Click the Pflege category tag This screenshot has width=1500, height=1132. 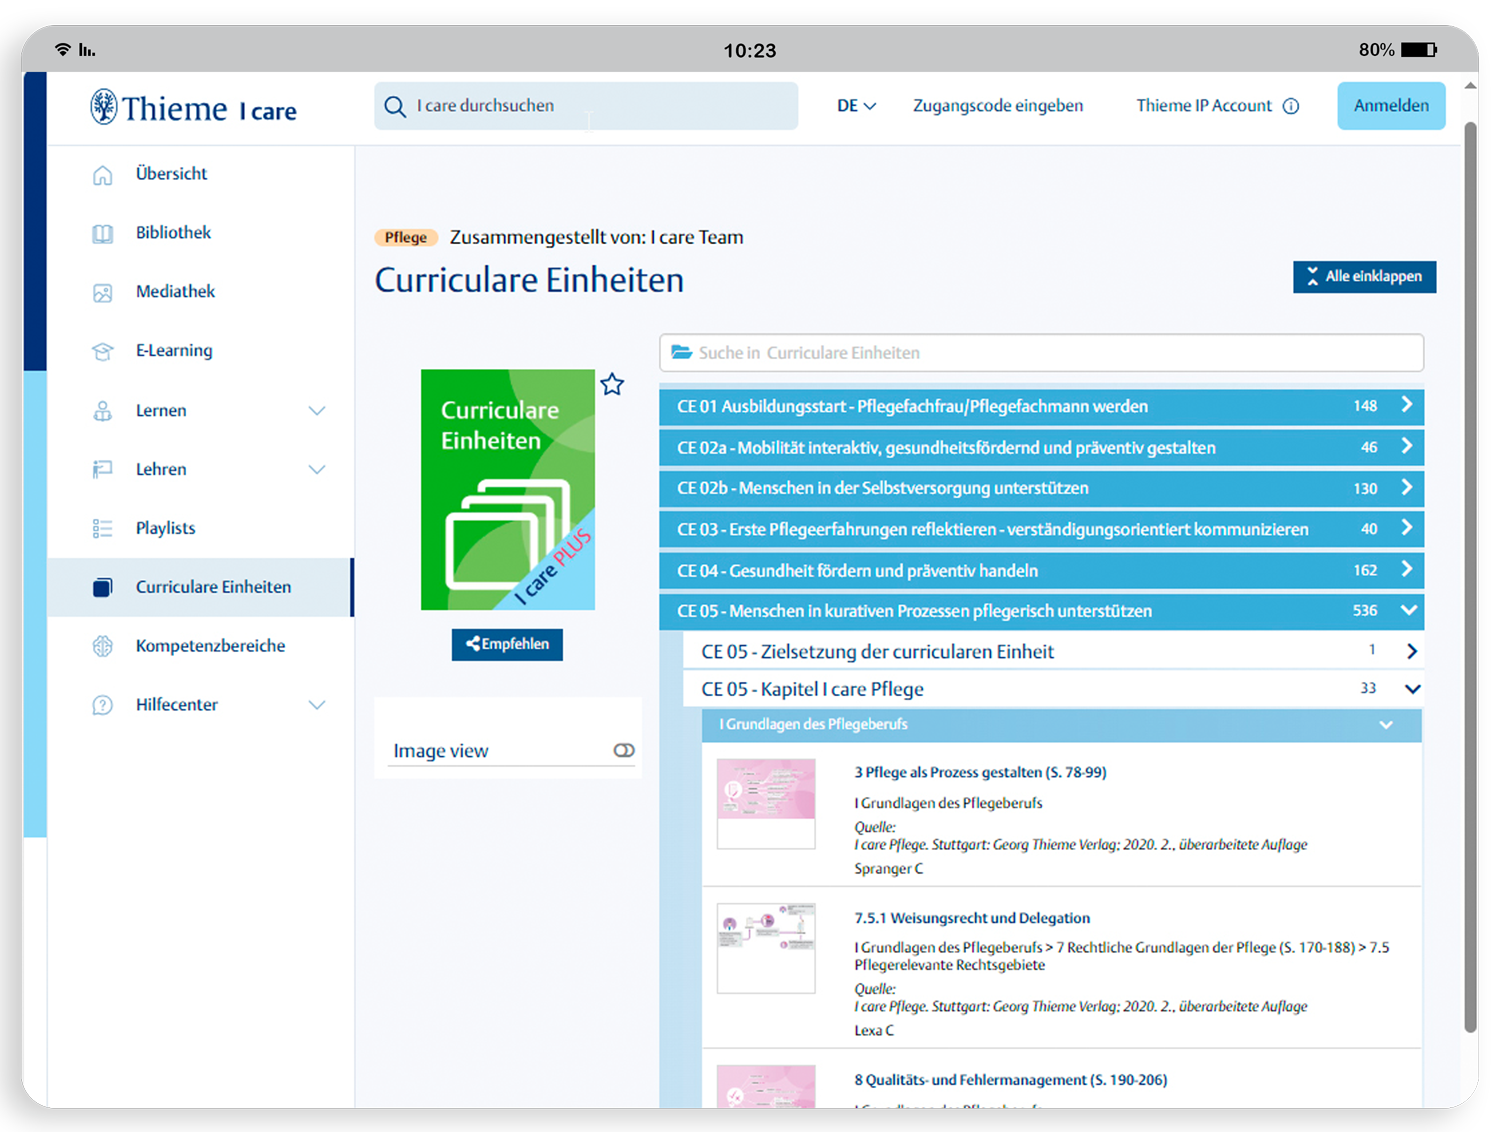click(406, 237)
